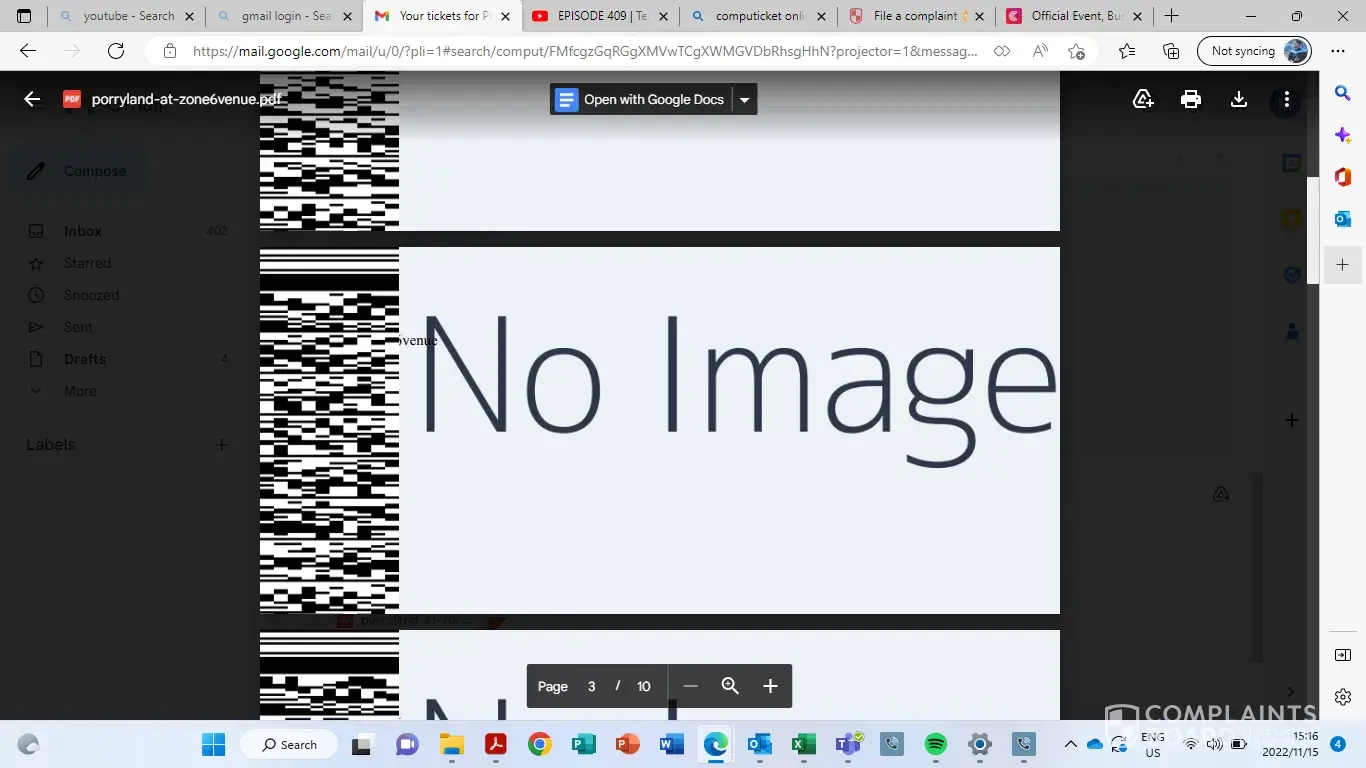Close the youtube - Search tab
This screenshot has height=768, width=1366.
tap(189, 16)
